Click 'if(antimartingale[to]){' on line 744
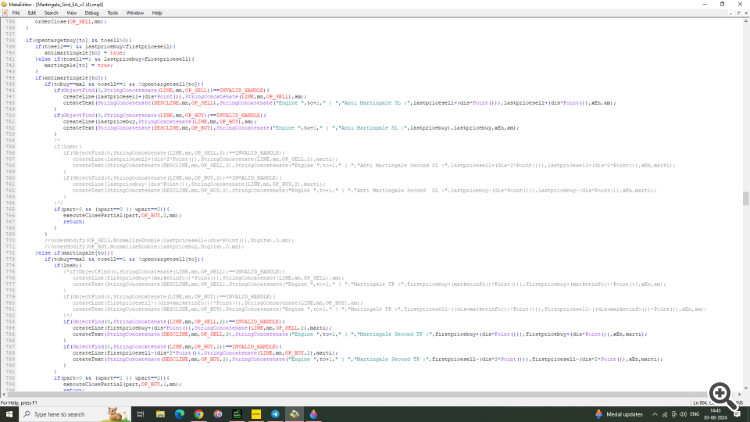 (71, 78)
